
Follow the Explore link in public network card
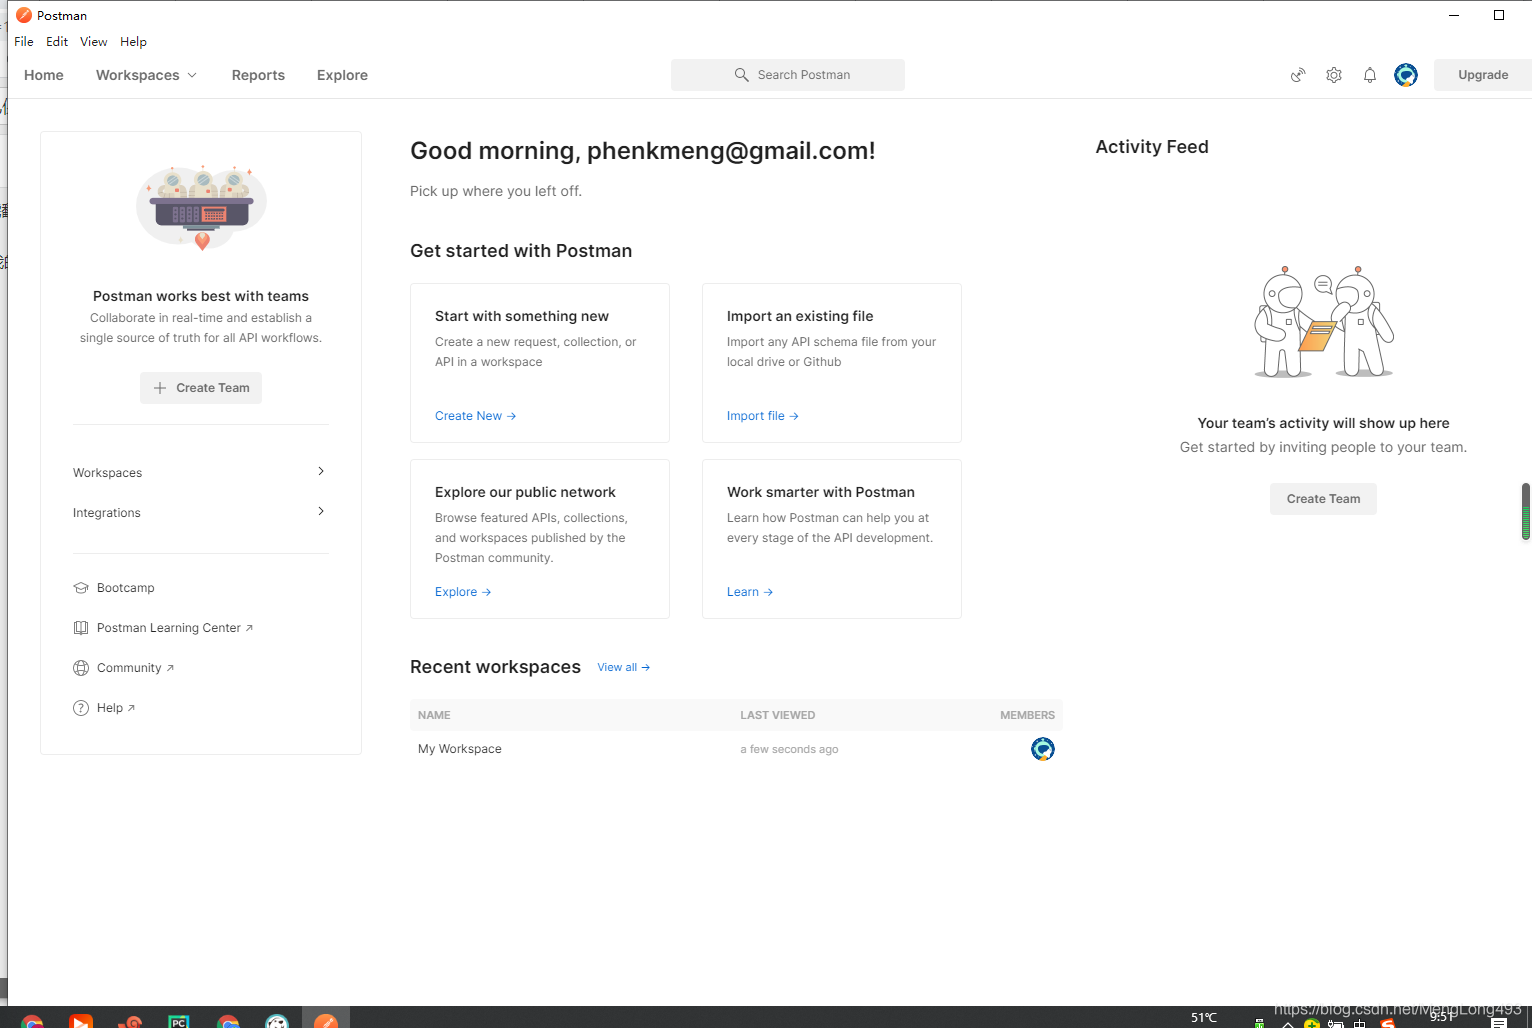(x=463, y=592)
